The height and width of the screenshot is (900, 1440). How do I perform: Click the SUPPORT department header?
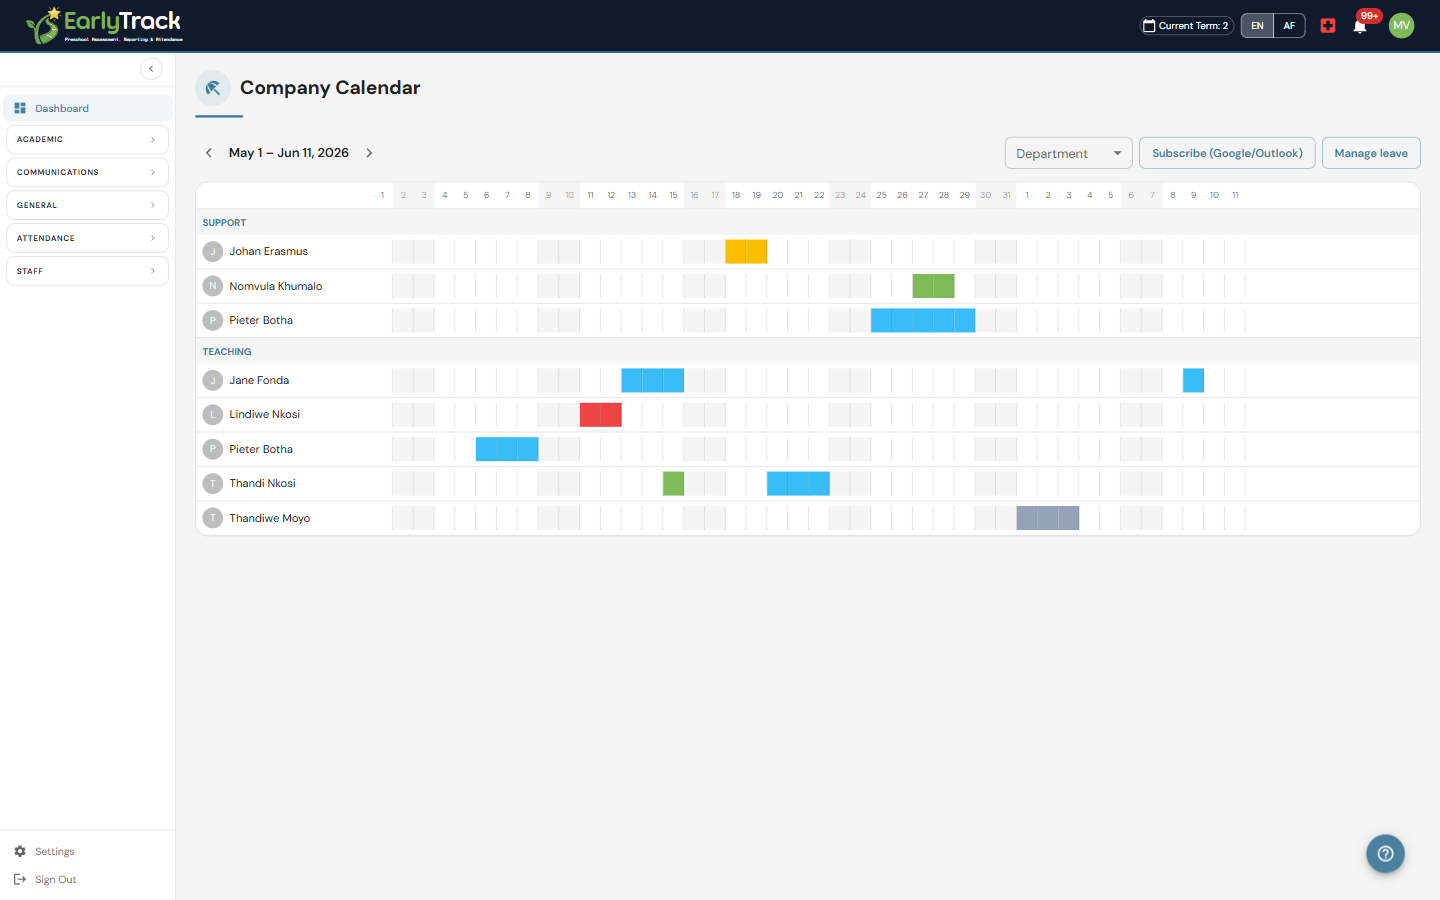tap(224, 223)
